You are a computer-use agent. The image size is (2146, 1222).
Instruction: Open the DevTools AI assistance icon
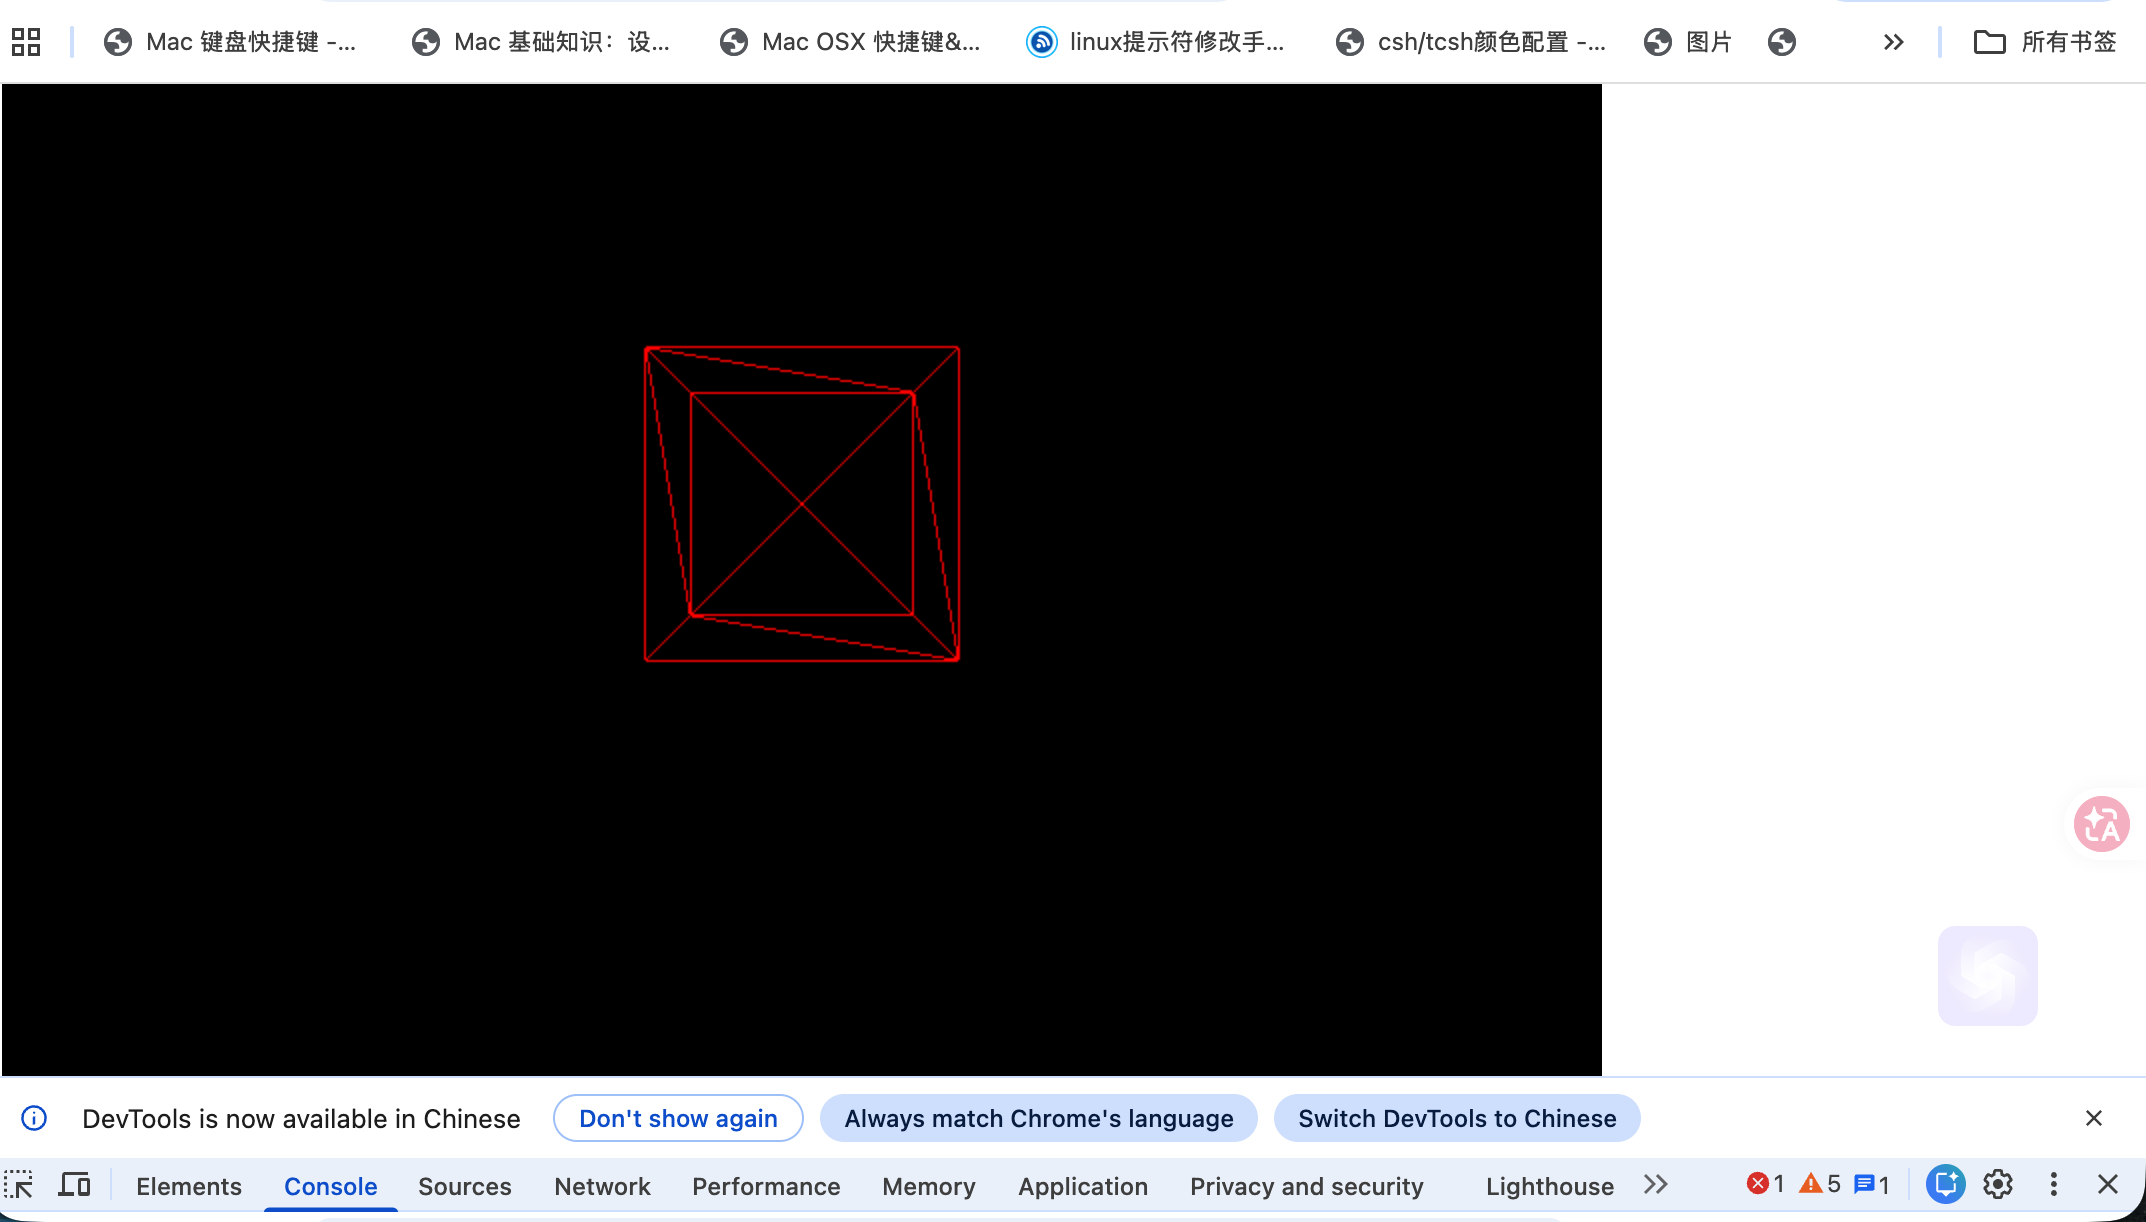click(1946, 1185)
